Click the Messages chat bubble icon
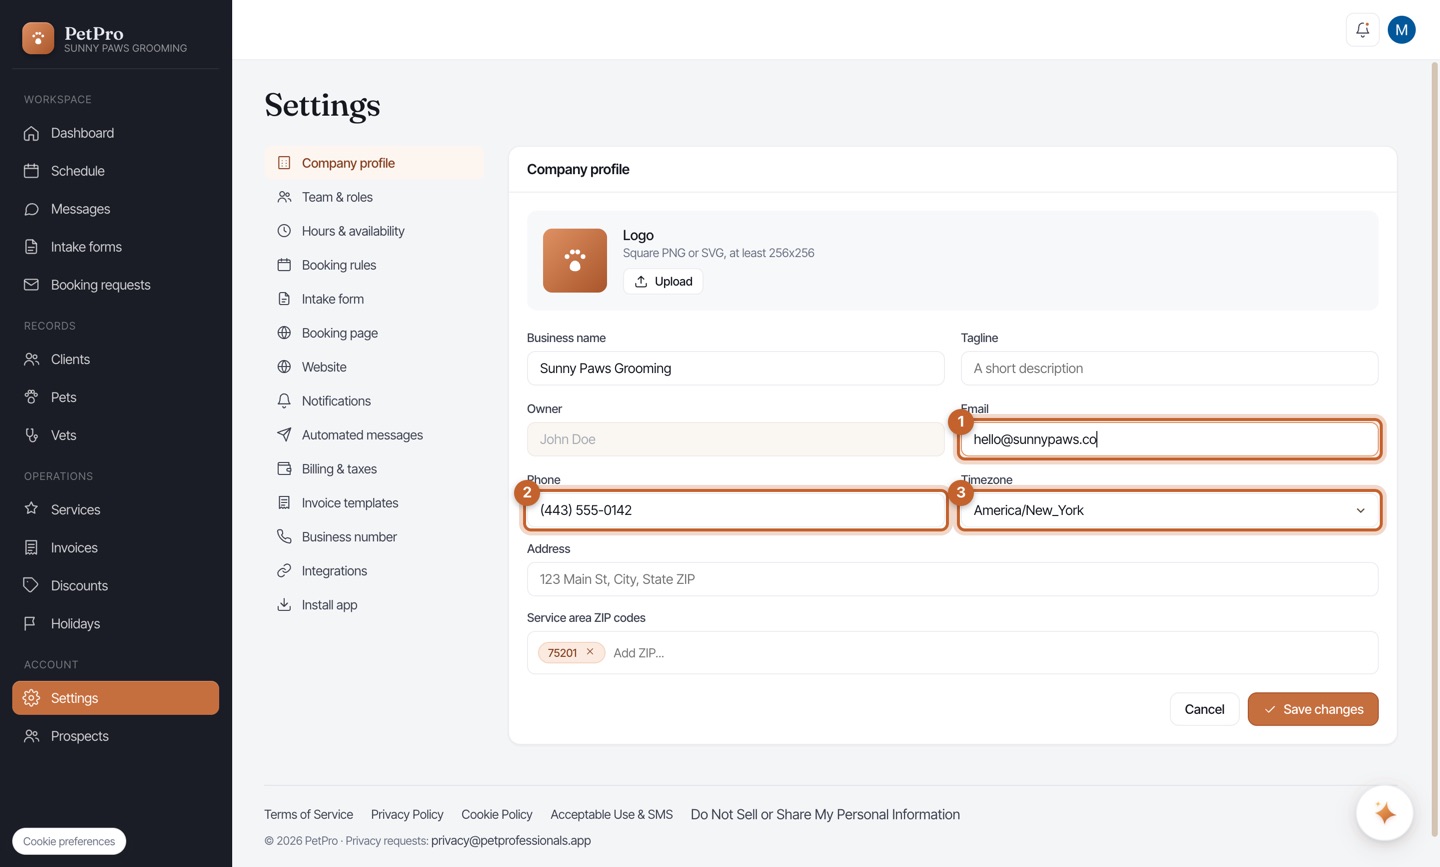 coord(32,209)
